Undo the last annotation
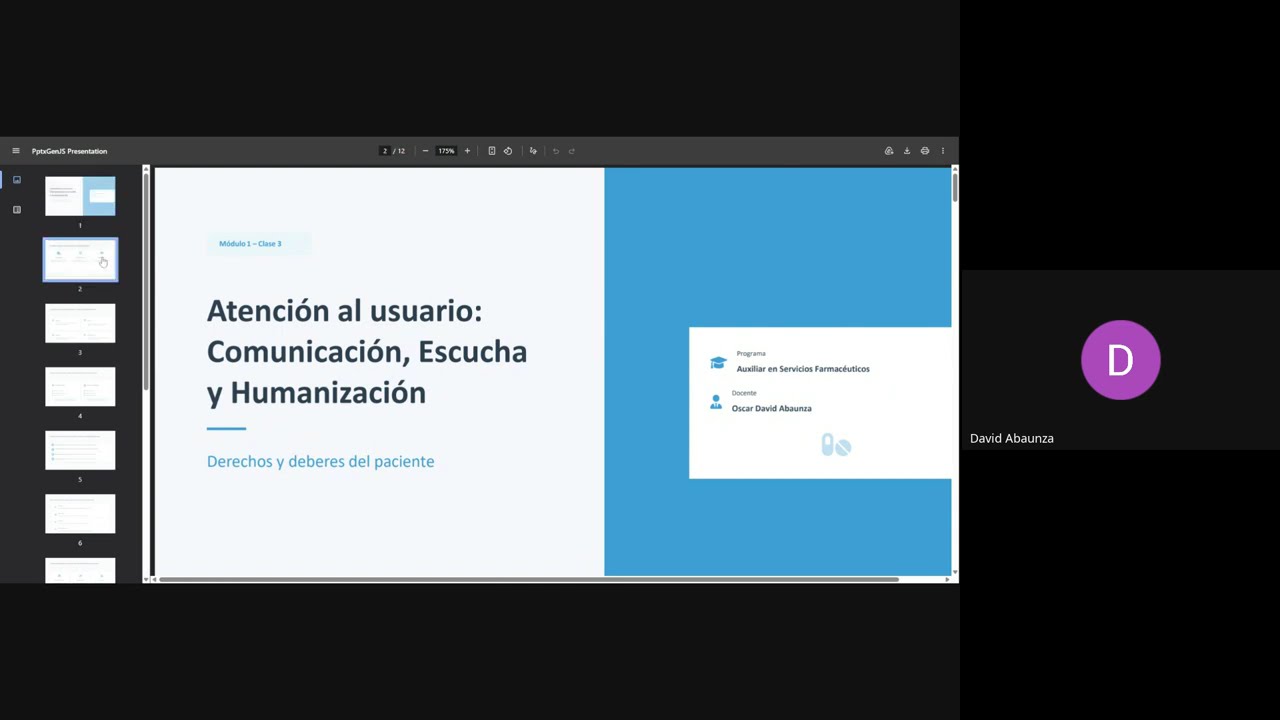 pos(556,151)
